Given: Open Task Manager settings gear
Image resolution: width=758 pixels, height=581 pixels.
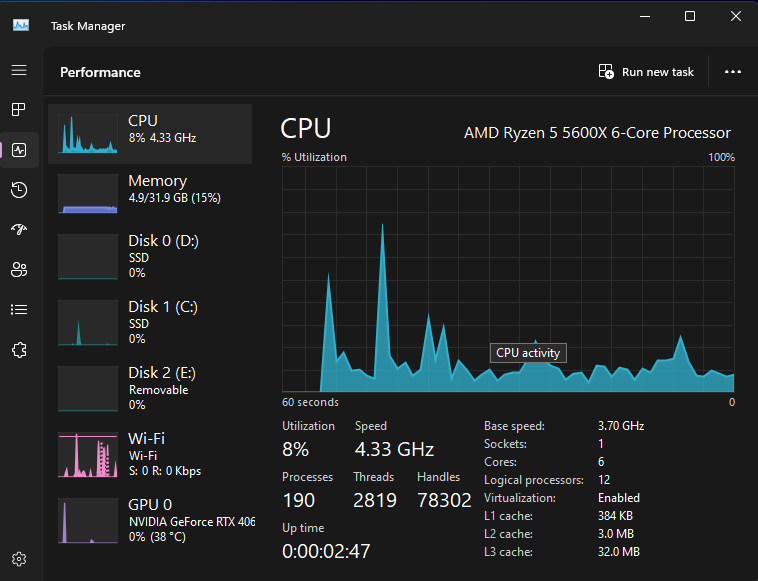Looking at the screenshot, I should (19, 559).
